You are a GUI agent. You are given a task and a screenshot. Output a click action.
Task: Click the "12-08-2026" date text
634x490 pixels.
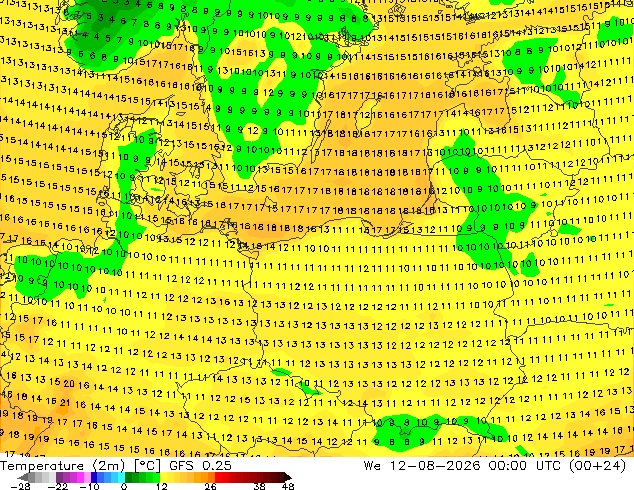coord(435,466)
